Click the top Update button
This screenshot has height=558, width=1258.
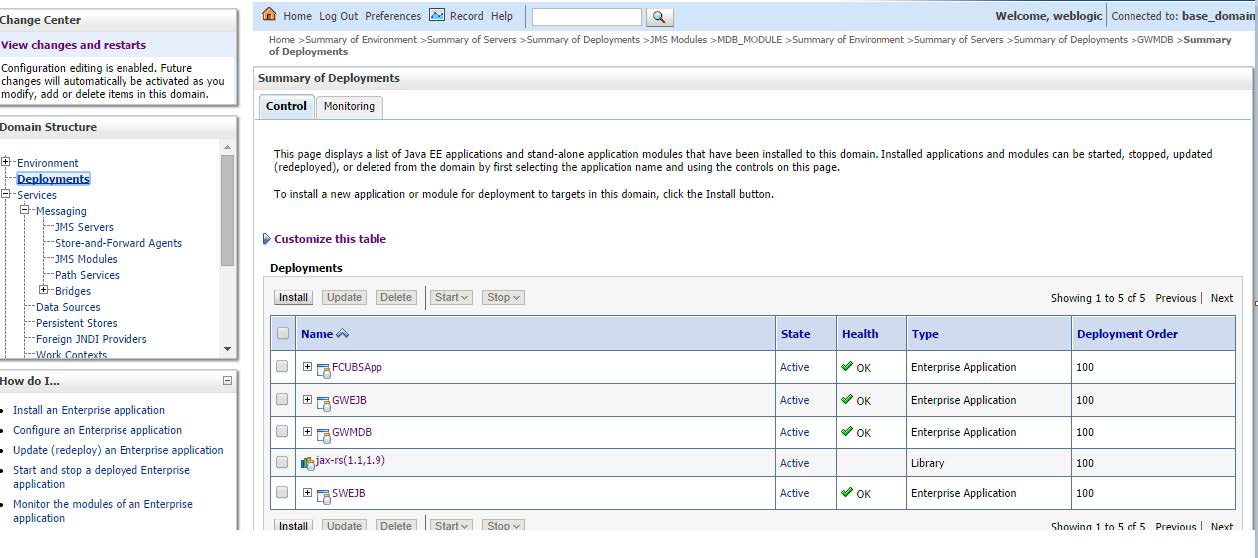pyautogui.click(x=345, y=297)
